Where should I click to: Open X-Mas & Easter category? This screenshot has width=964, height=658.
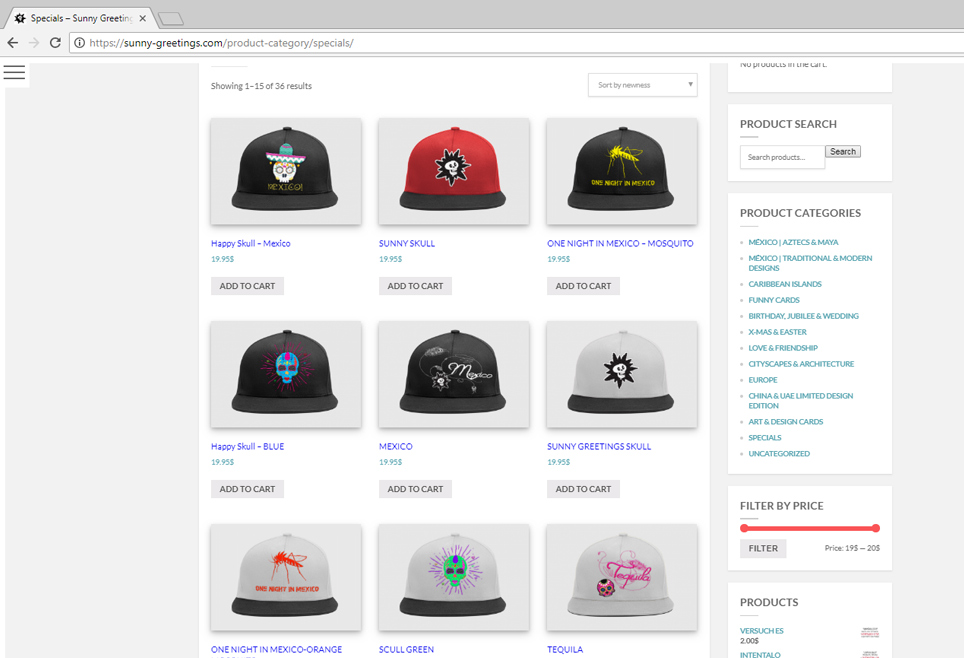click(778, 332)
